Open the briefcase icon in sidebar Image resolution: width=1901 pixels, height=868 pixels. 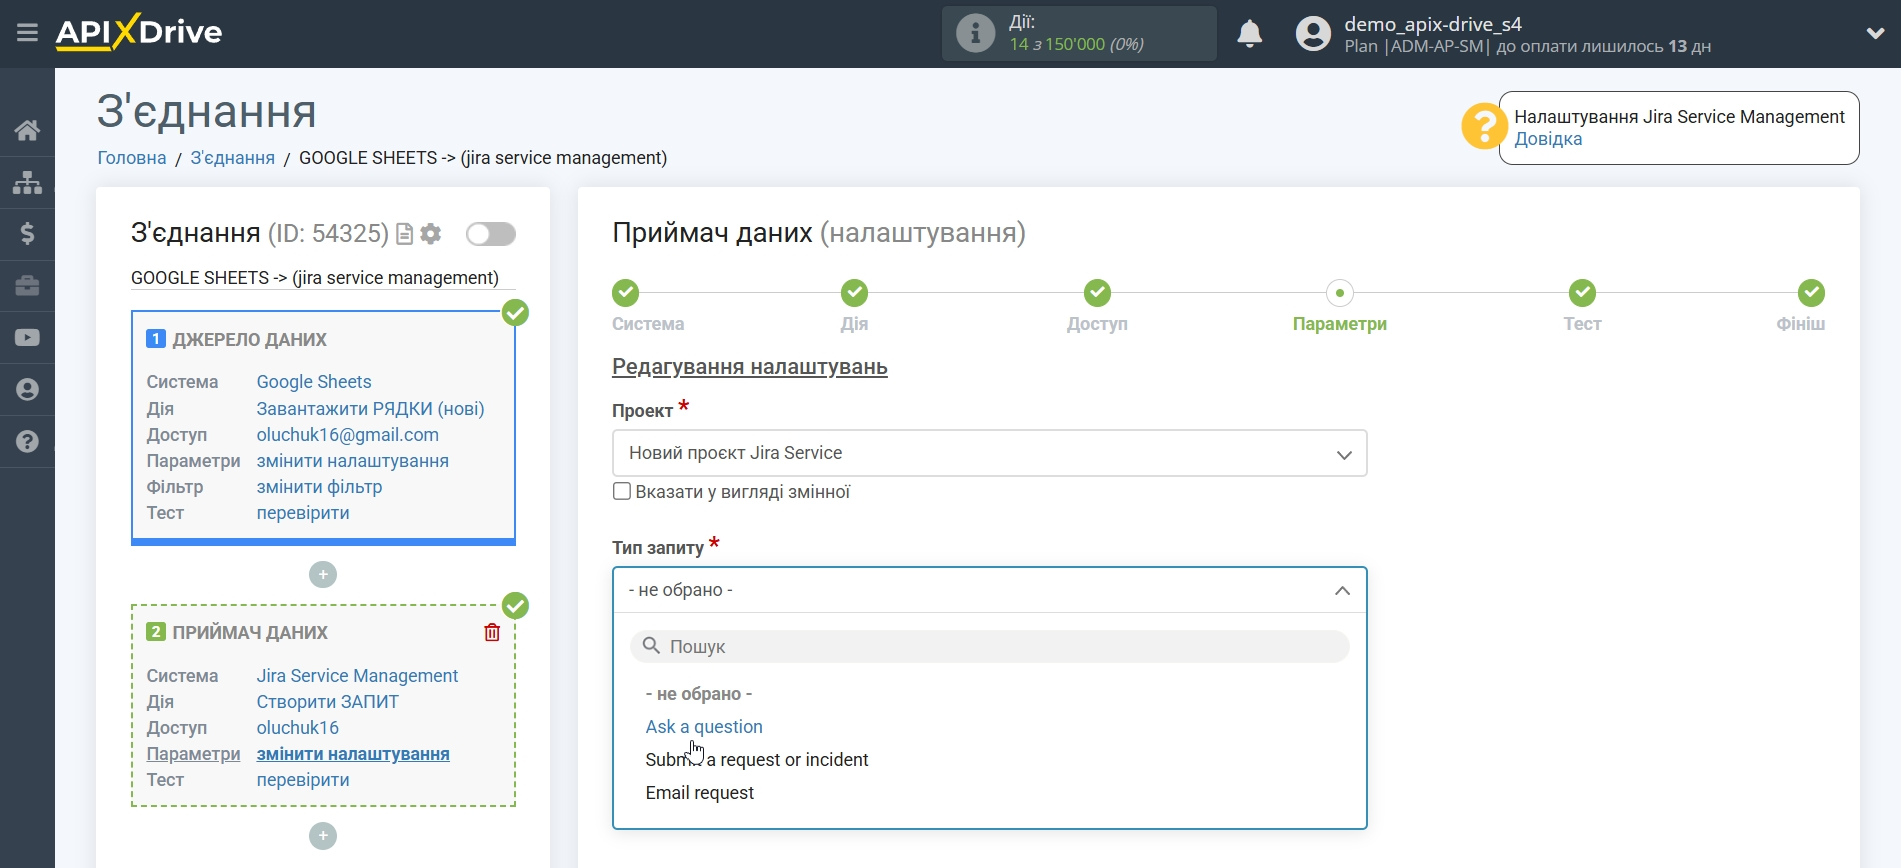point(27,286)
